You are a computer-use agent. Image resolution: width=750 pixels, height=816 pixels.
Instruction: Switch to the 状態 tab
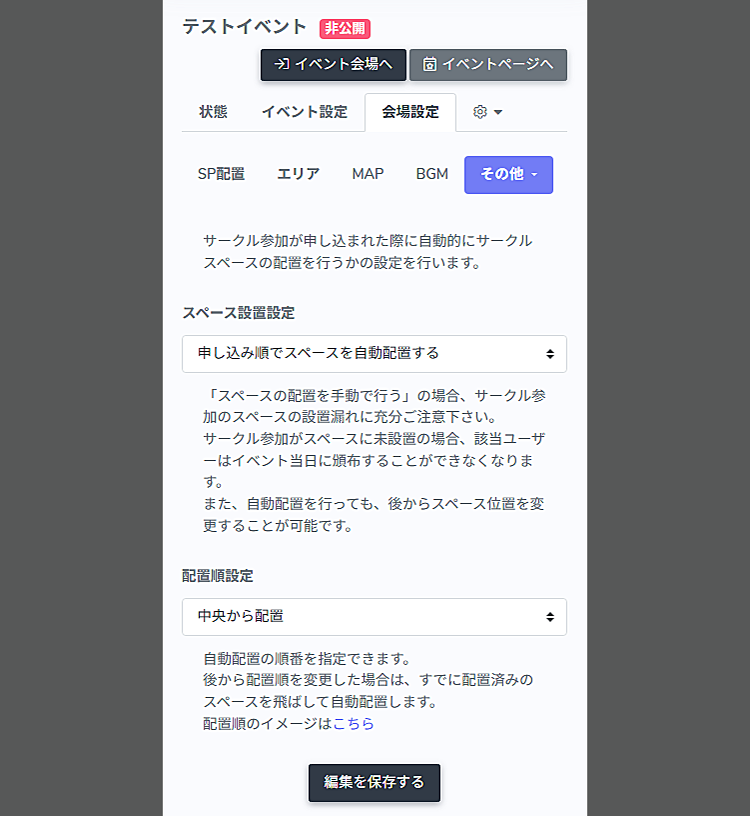(213, 112)
